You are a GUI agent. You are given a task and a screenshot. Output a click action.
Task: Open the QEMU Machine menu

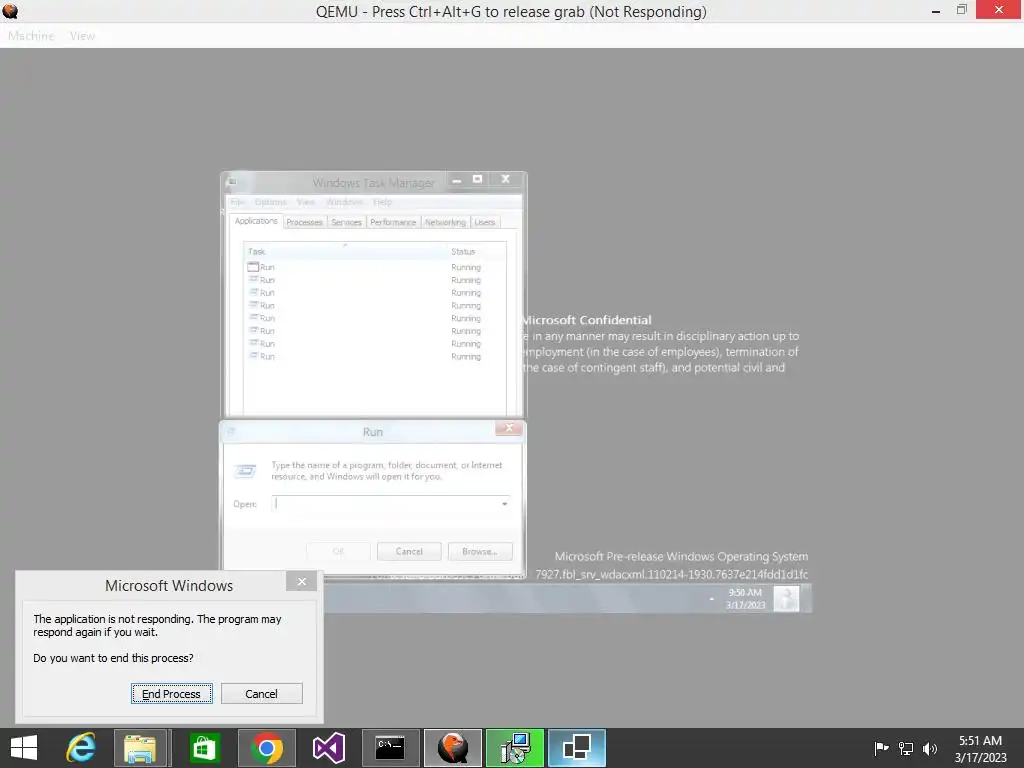31,36
